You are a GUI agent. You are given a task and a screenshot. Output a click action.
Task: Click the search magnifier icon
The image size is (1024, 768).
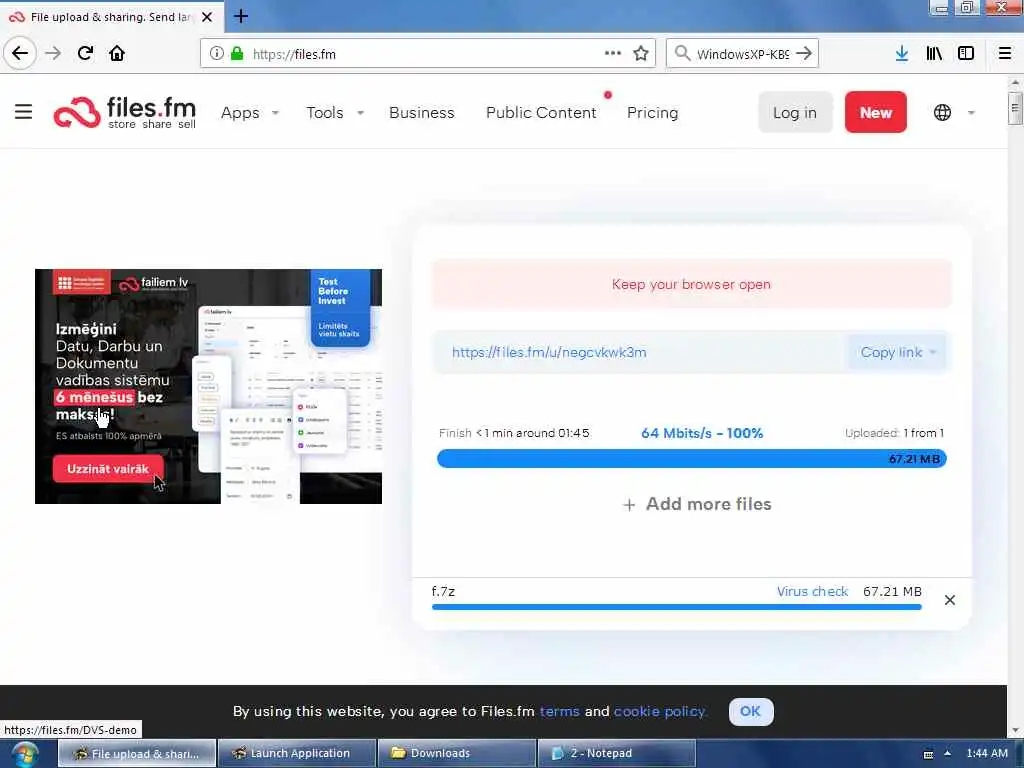682,53
